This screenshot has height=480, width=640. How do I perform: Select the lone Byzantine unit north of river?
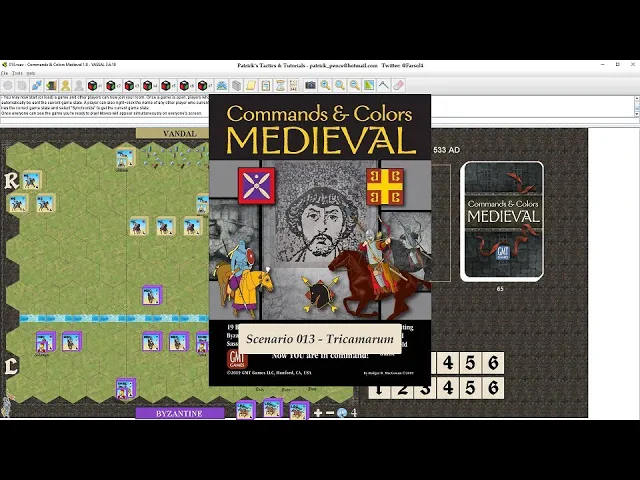(x=153, y=296)
